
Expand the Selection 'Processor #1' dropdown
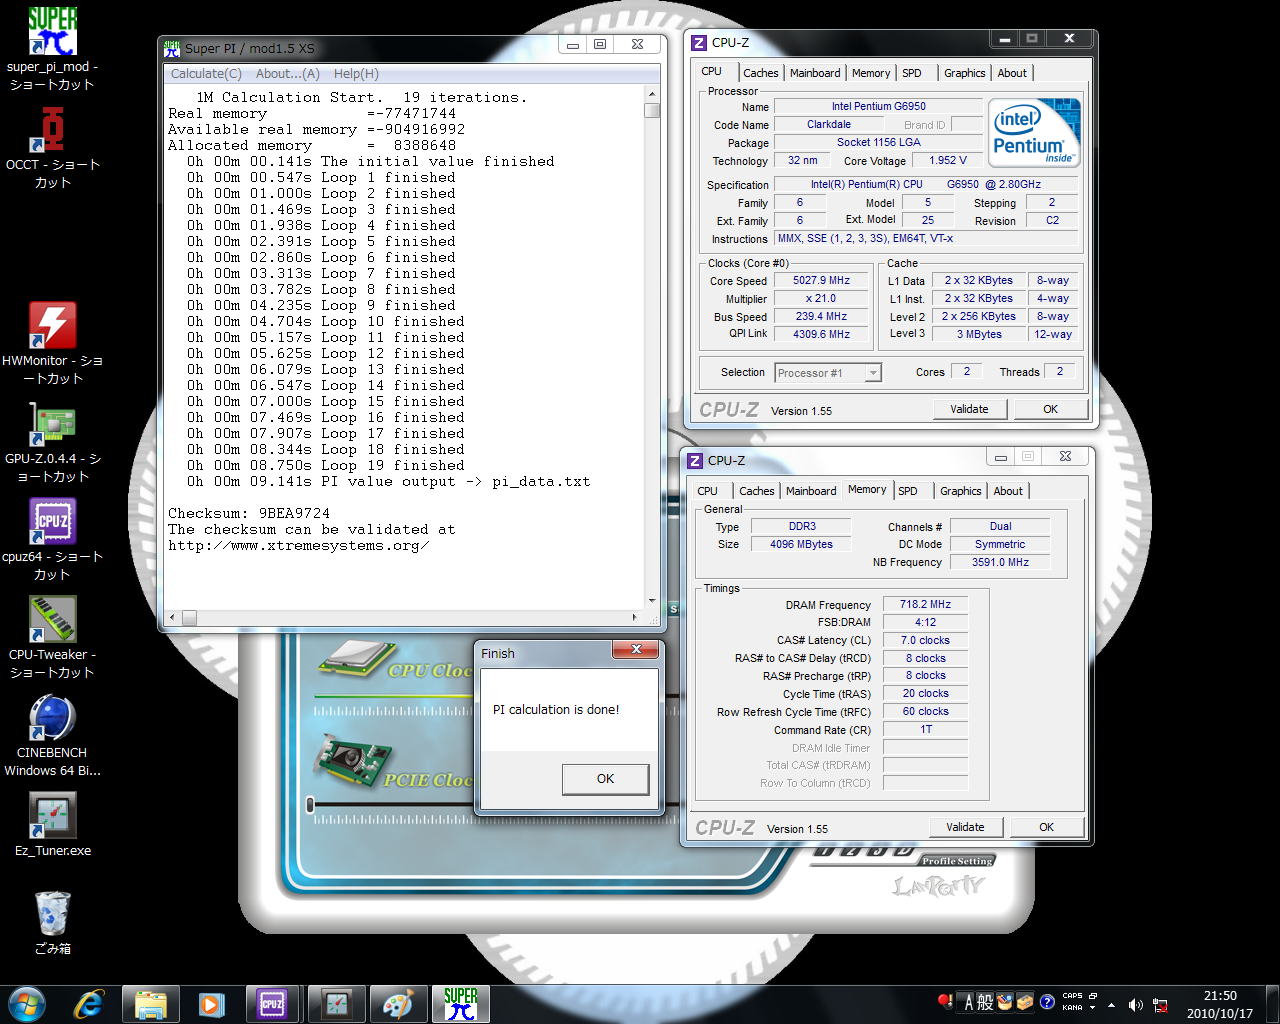[873, 373]
